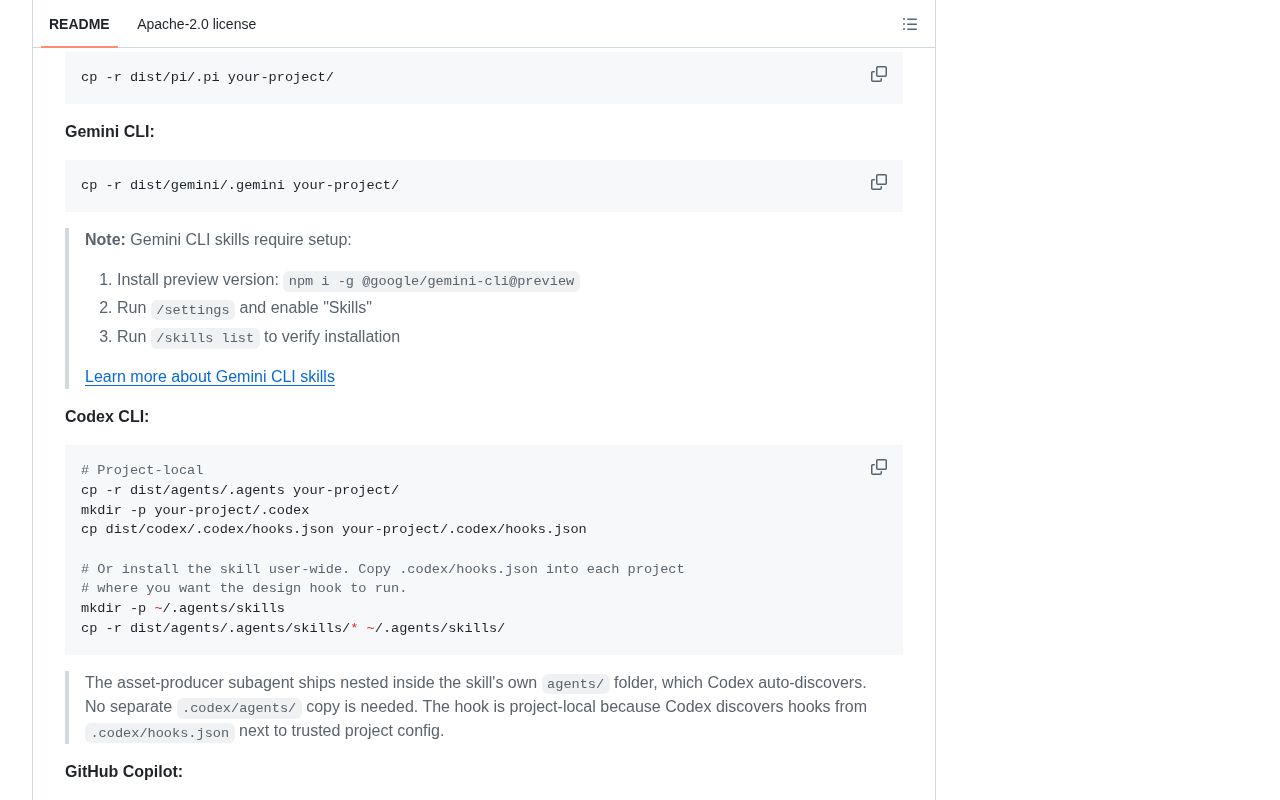Click the 'mkdir -p ~/.agents/skills' line

[x=183, y=608]
